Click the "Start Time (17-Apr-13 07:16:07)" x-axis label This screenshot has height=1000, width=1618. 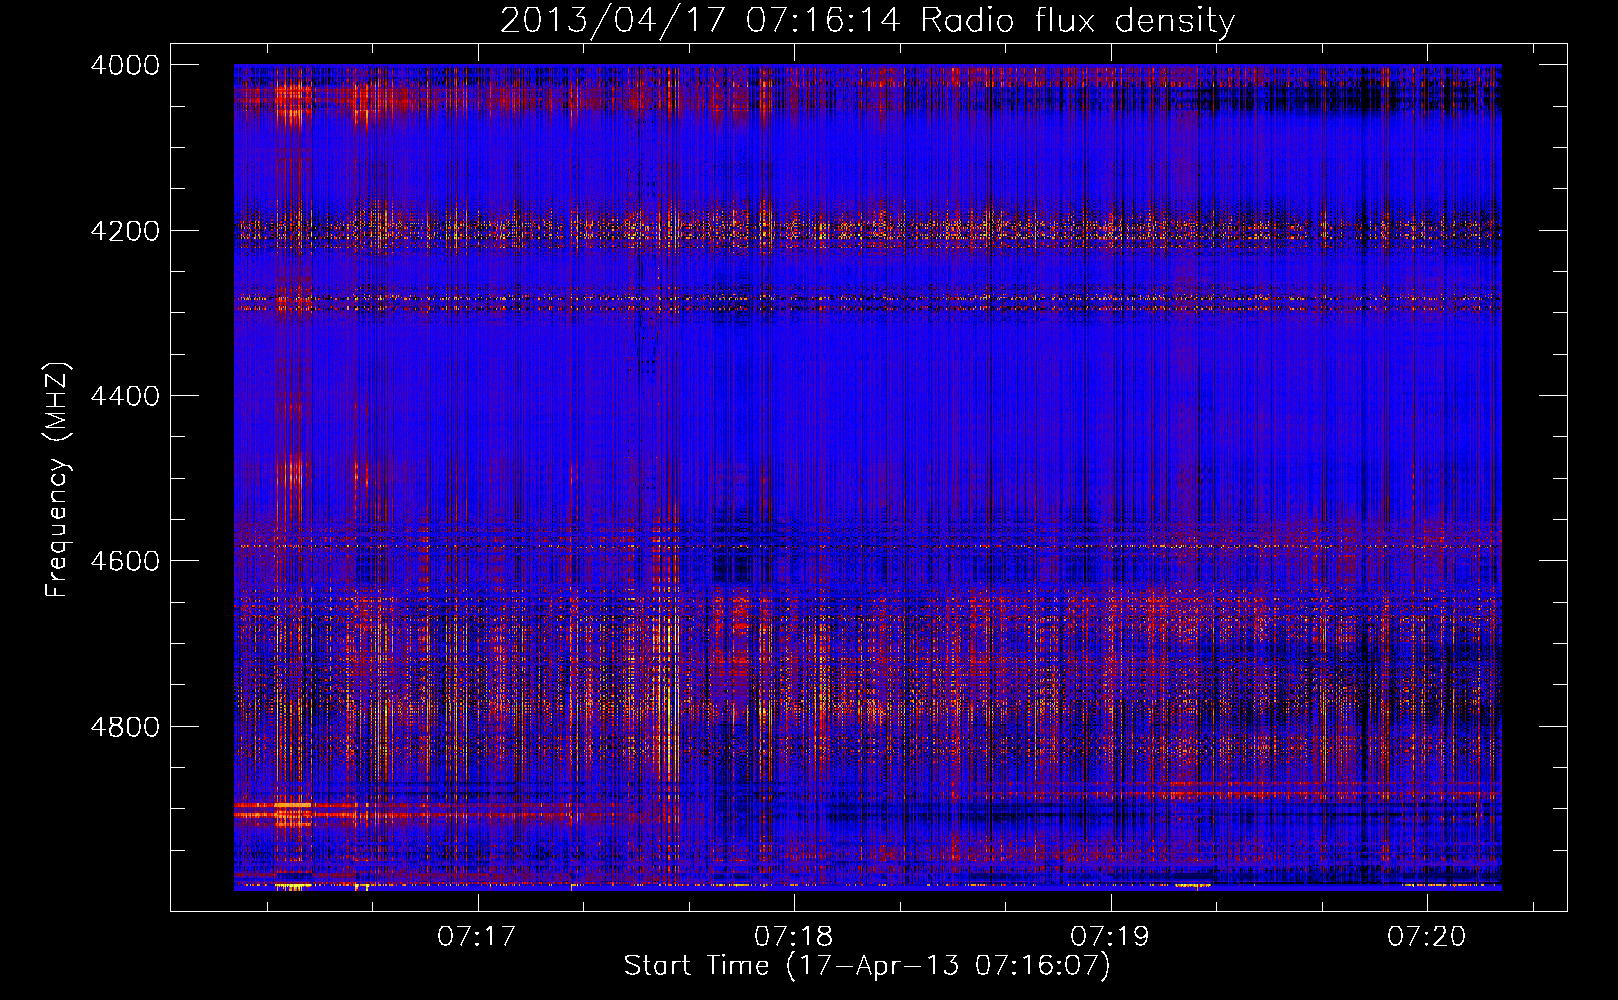pyautogui.click(x=867, y=966)
